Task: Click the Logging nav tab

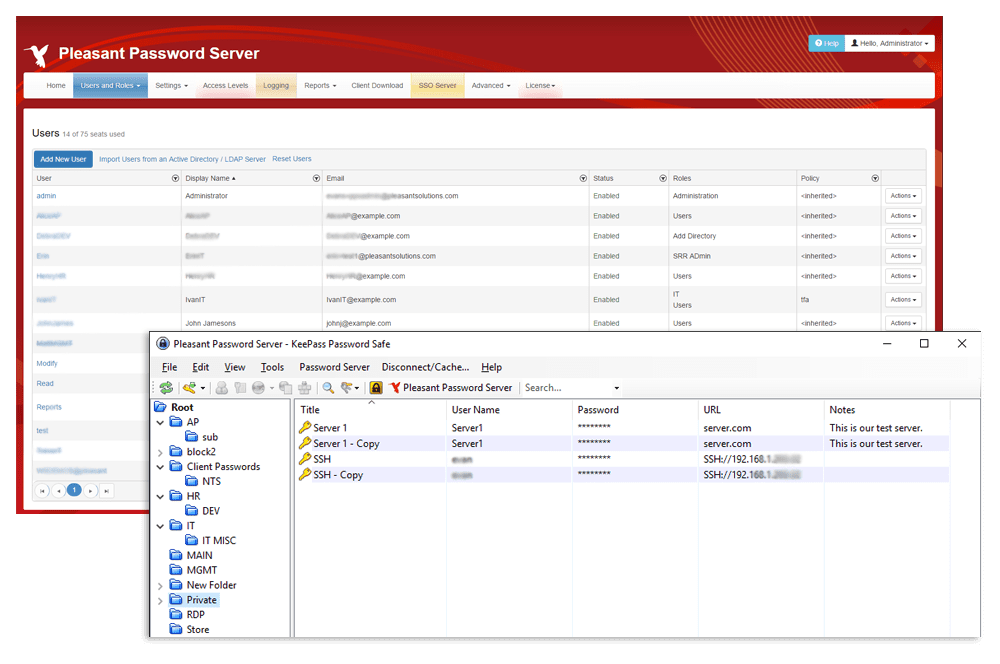Action: coord(276,85)
